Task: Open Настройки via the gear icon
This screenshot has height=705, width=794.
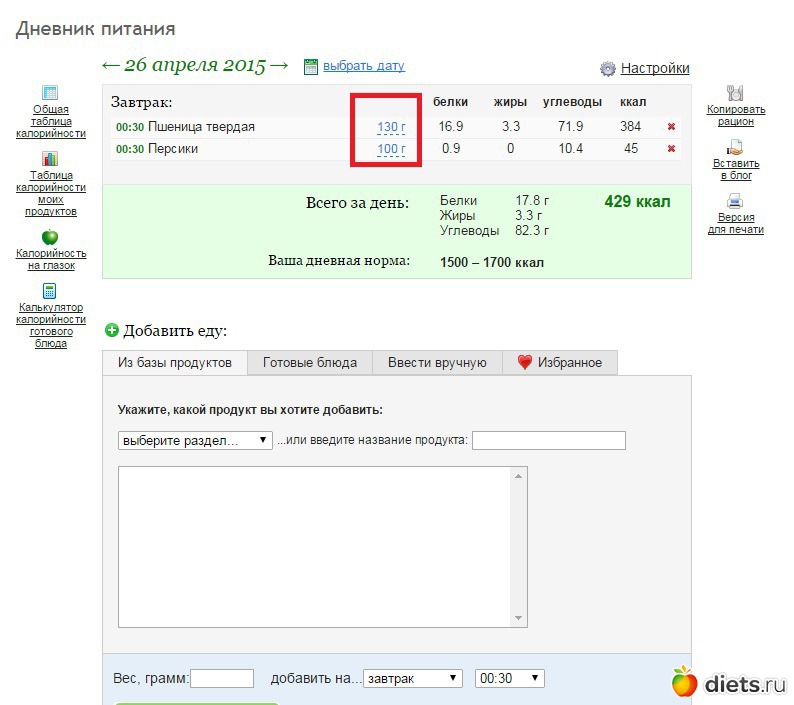Action: 608,69
